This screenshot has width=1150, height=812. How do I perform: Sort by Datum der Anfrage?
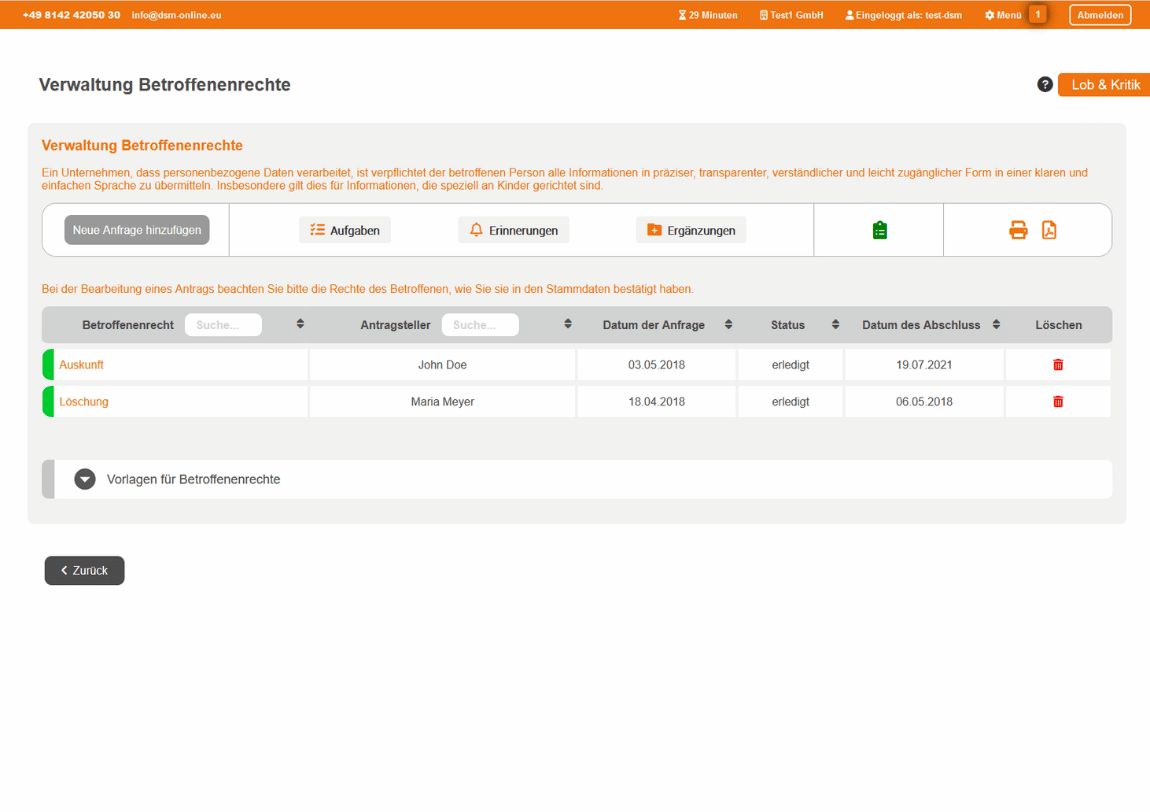728,324
